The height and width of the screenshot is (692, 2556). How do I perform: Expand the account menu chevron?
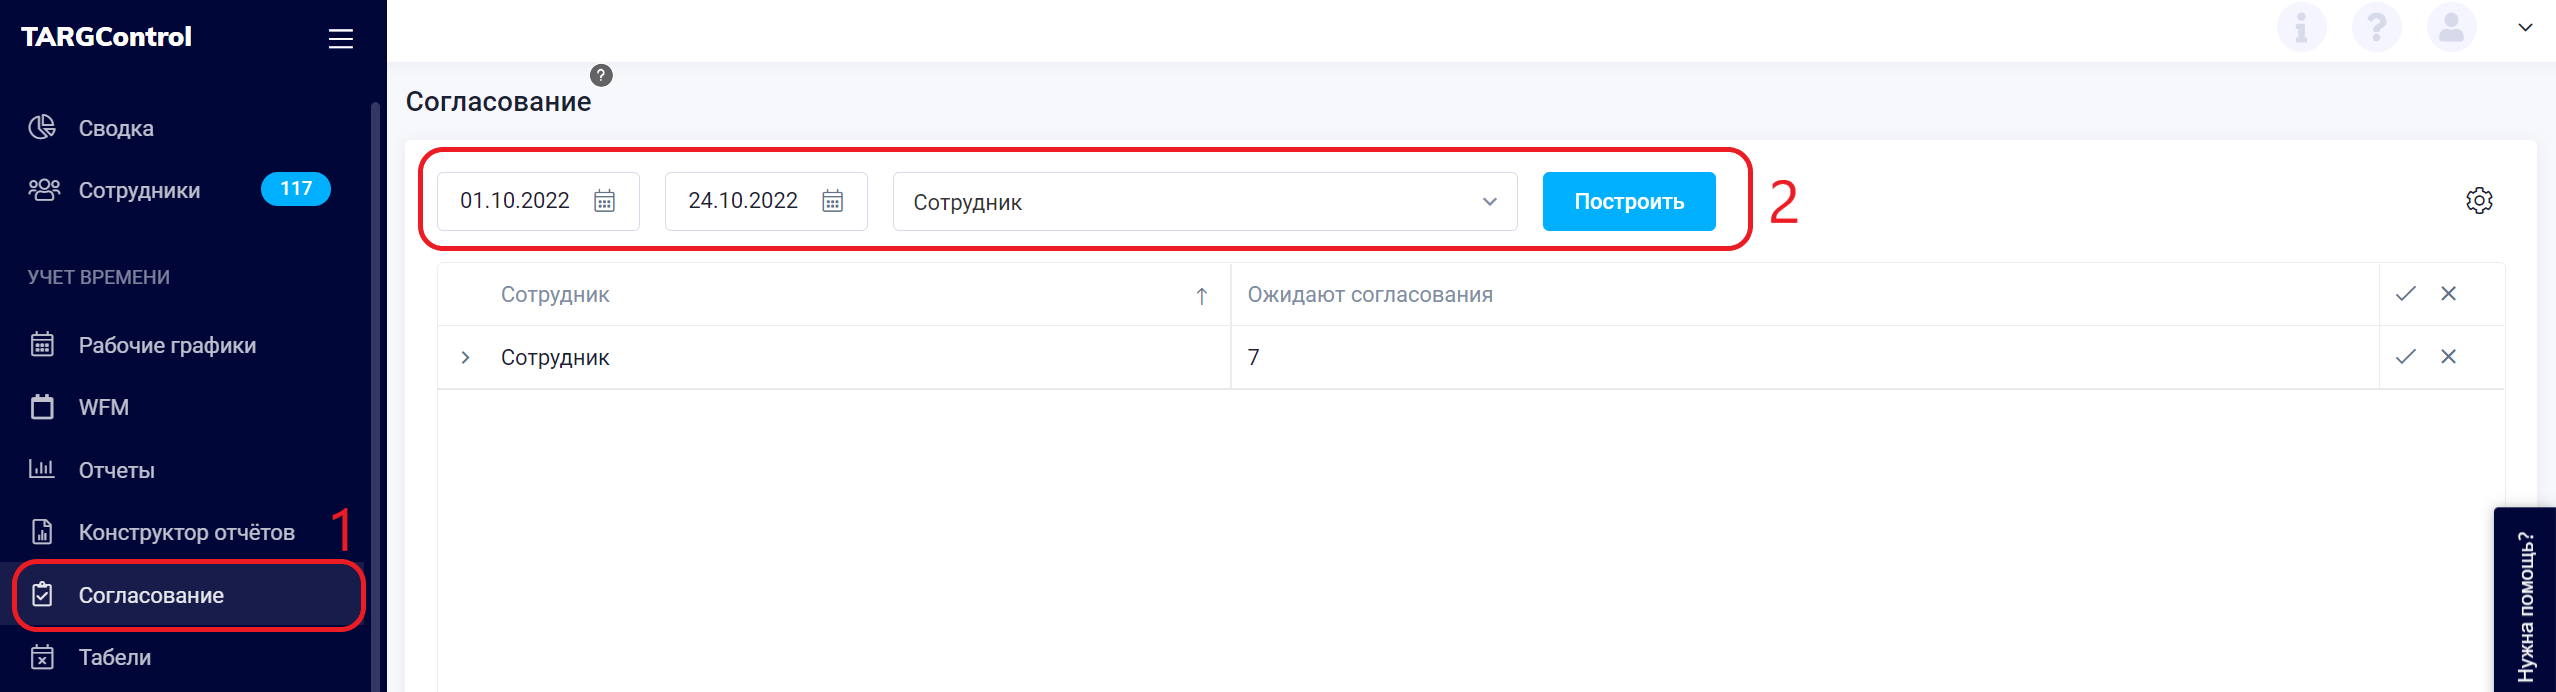tap(2525, 27)
